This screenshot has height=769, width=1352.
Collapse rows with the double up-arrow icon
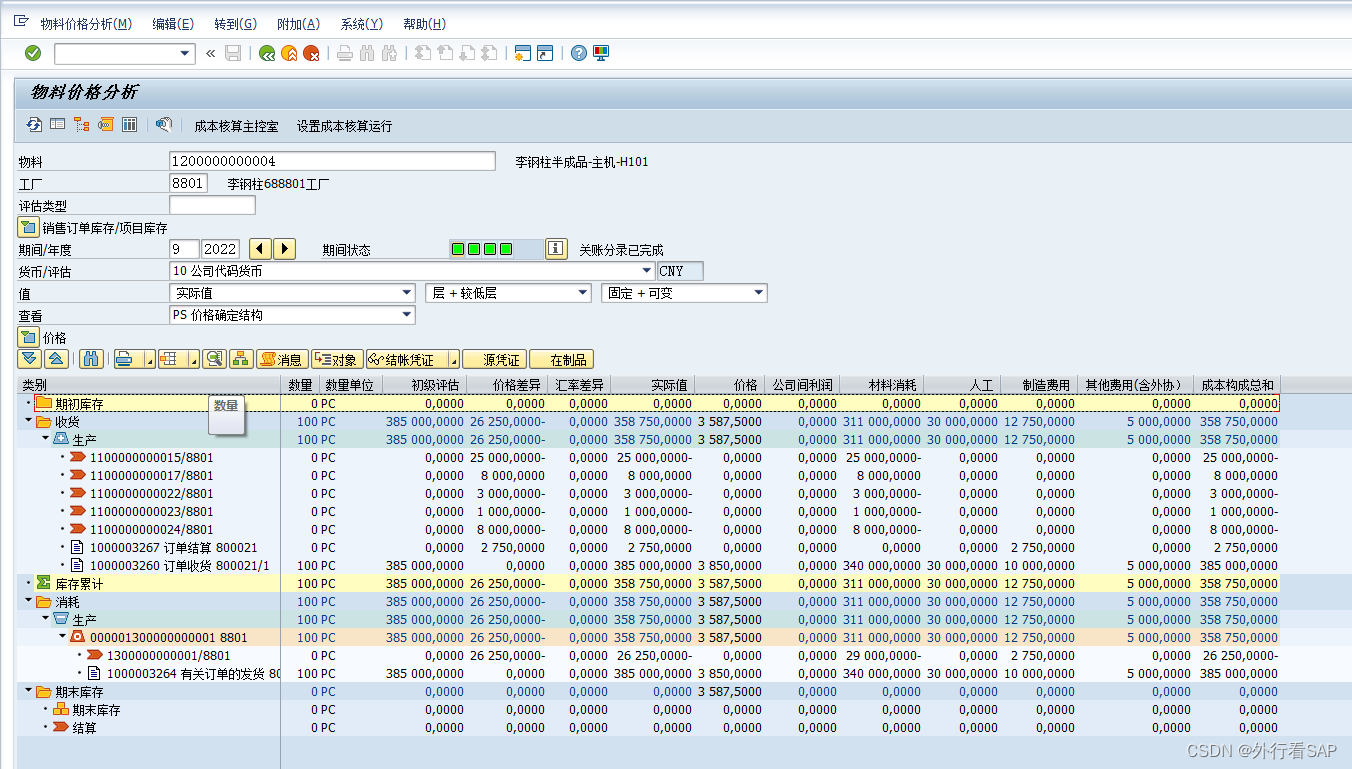click(54, 359)
